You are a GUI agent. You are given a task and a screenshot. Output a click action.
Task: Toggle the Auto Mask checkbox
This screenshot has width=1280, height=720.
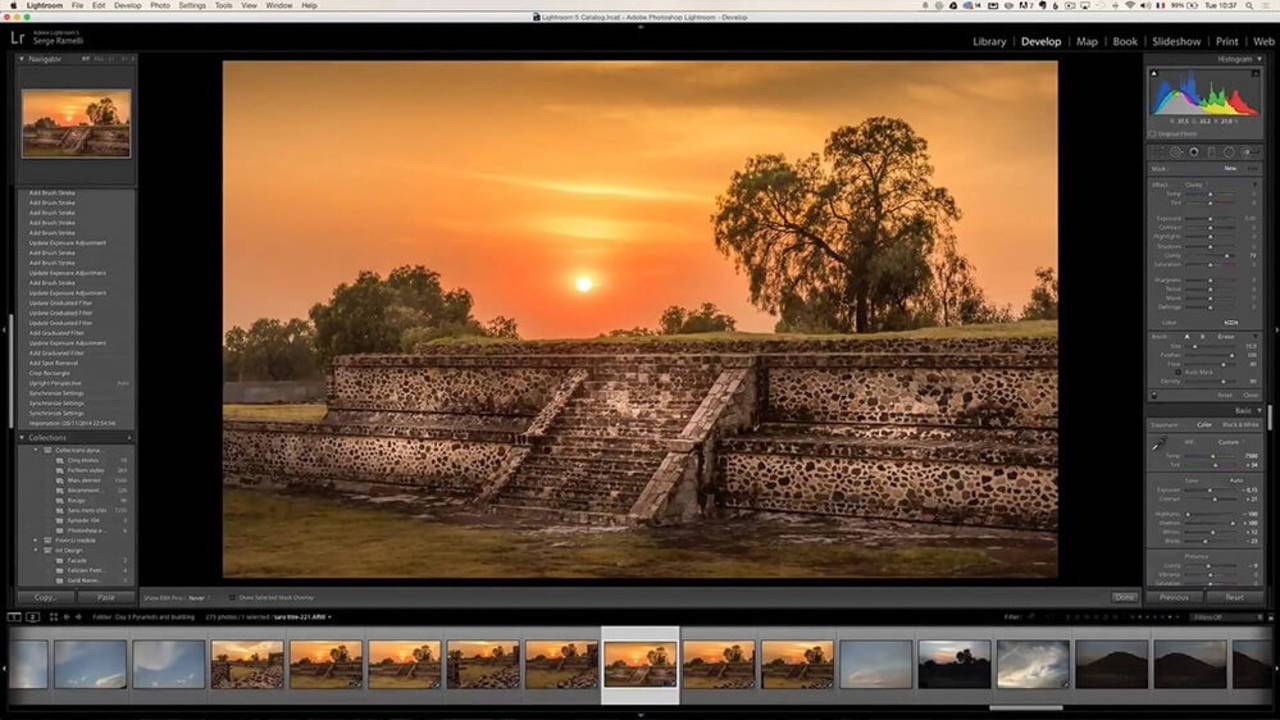(1179, 372)
